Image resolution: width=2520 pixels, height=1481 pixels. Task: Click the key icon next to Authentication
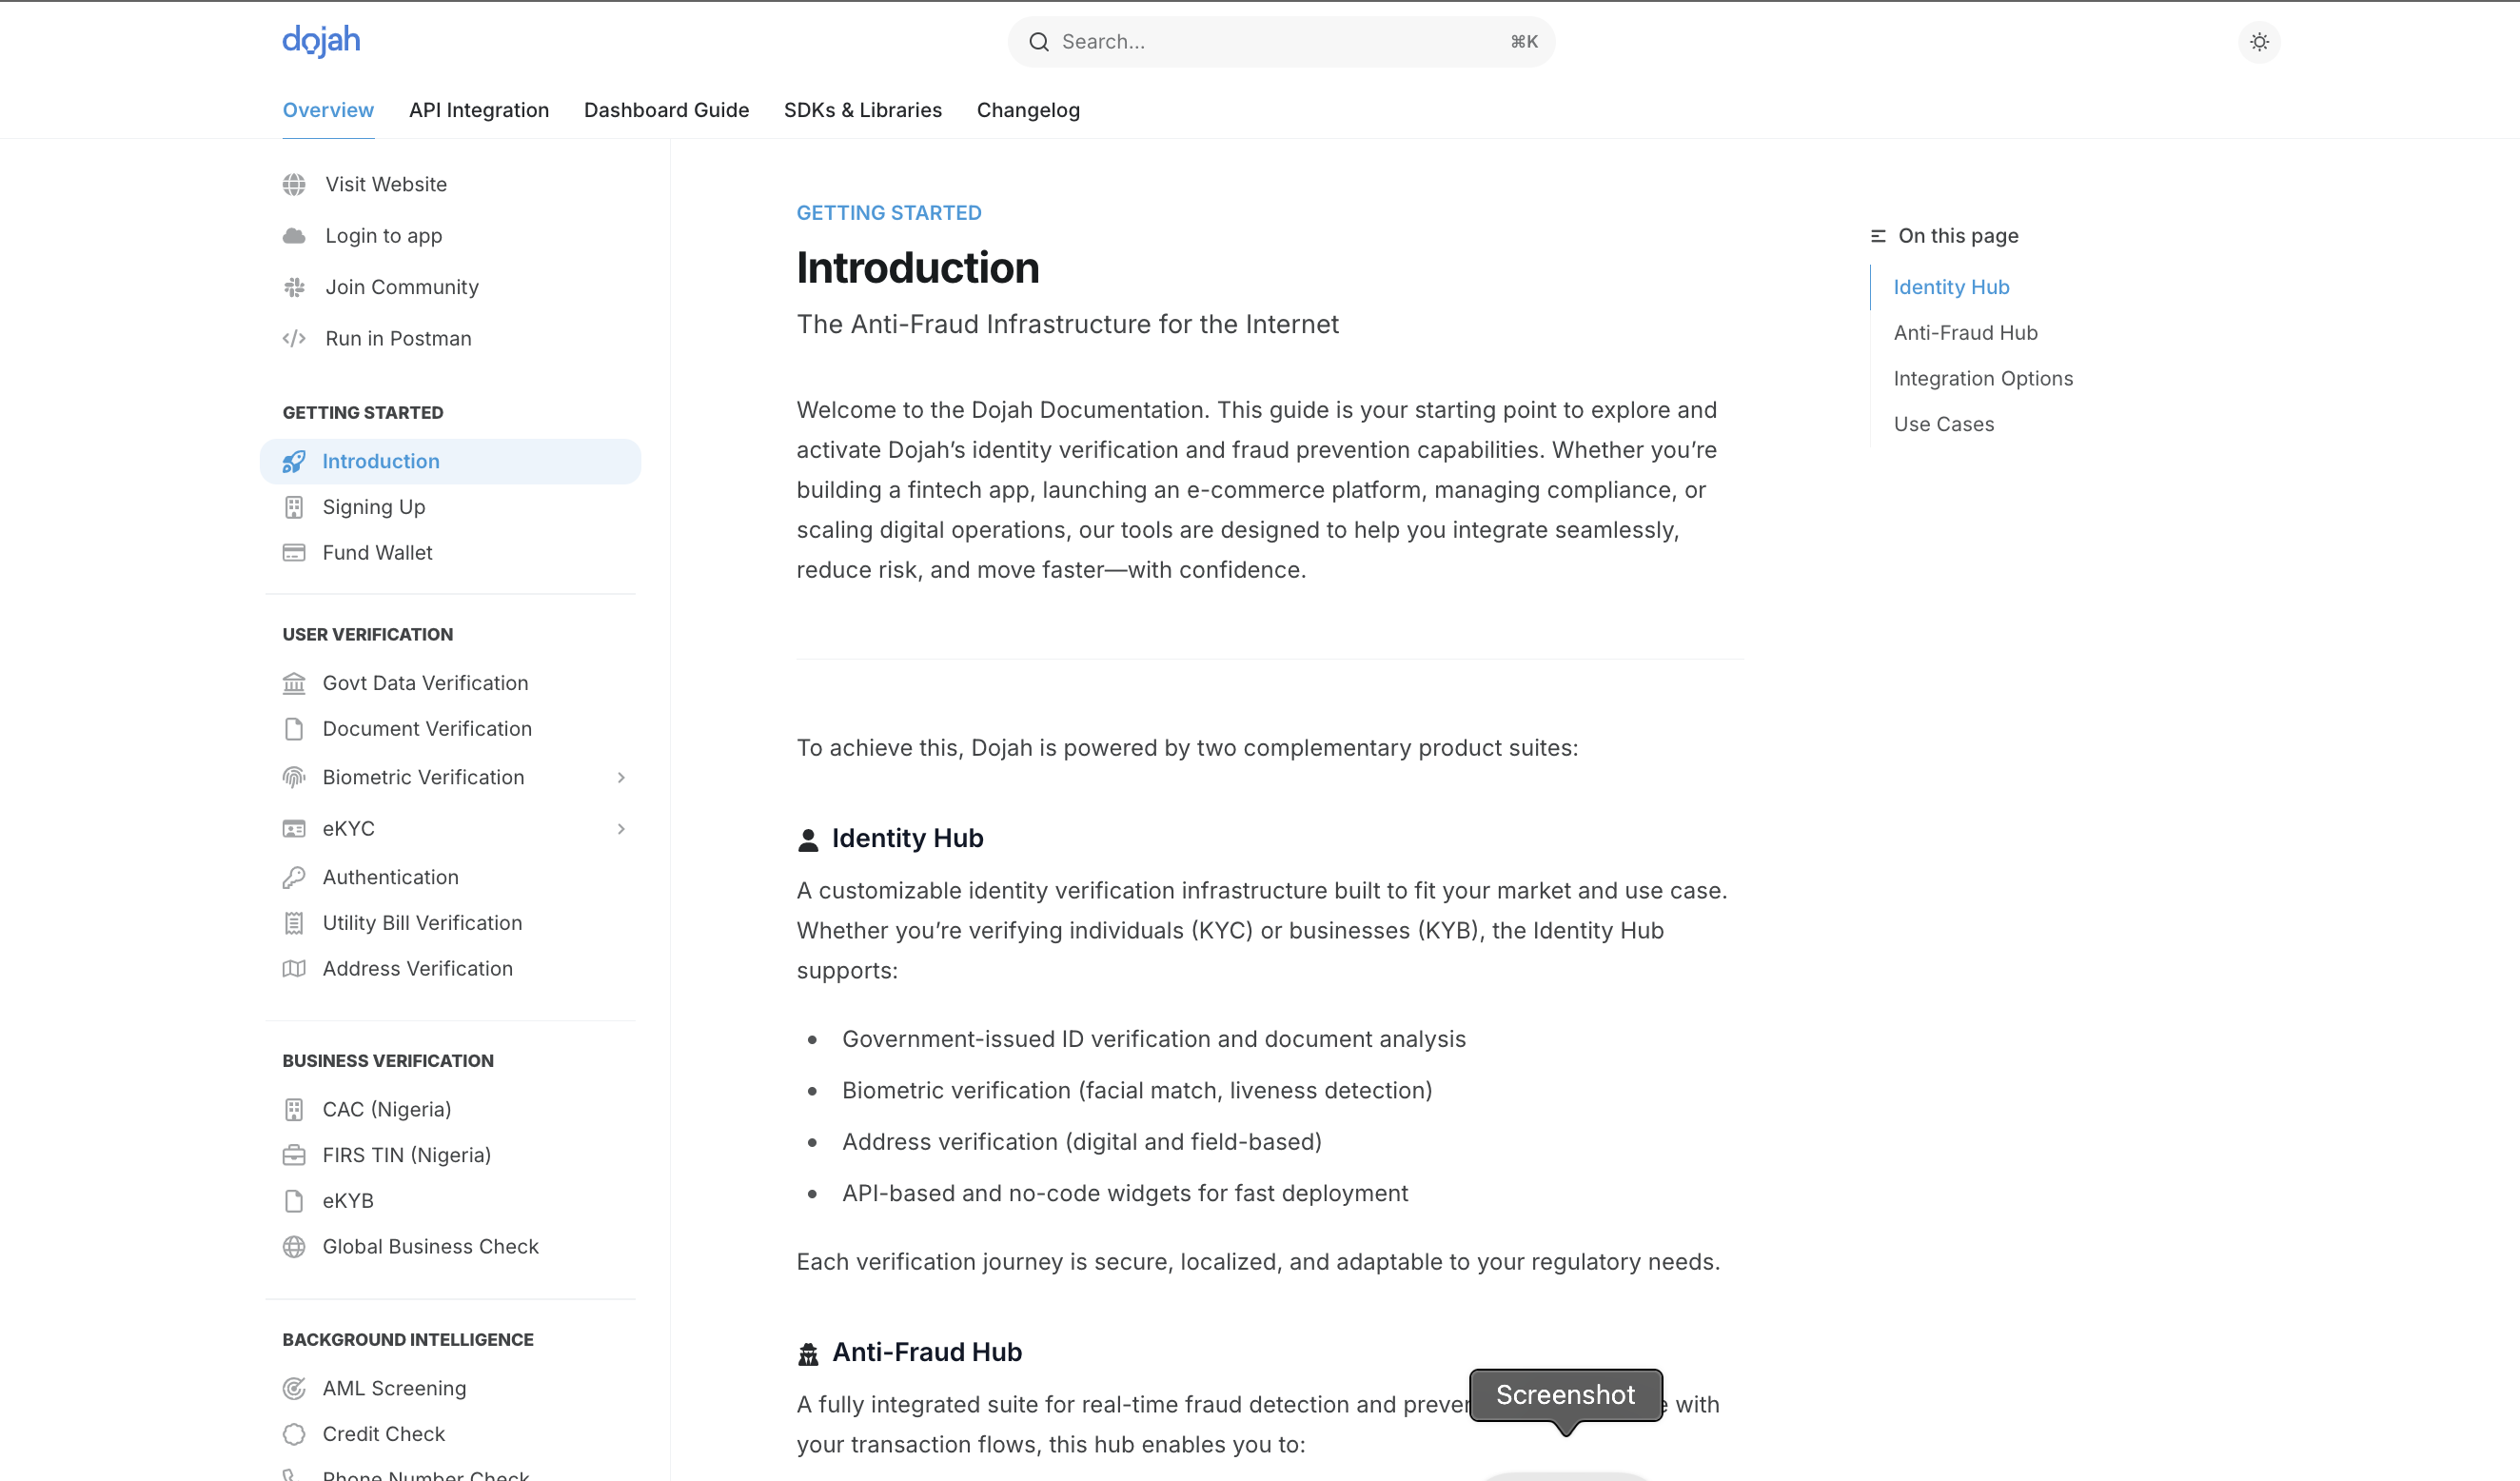point(294,877)
